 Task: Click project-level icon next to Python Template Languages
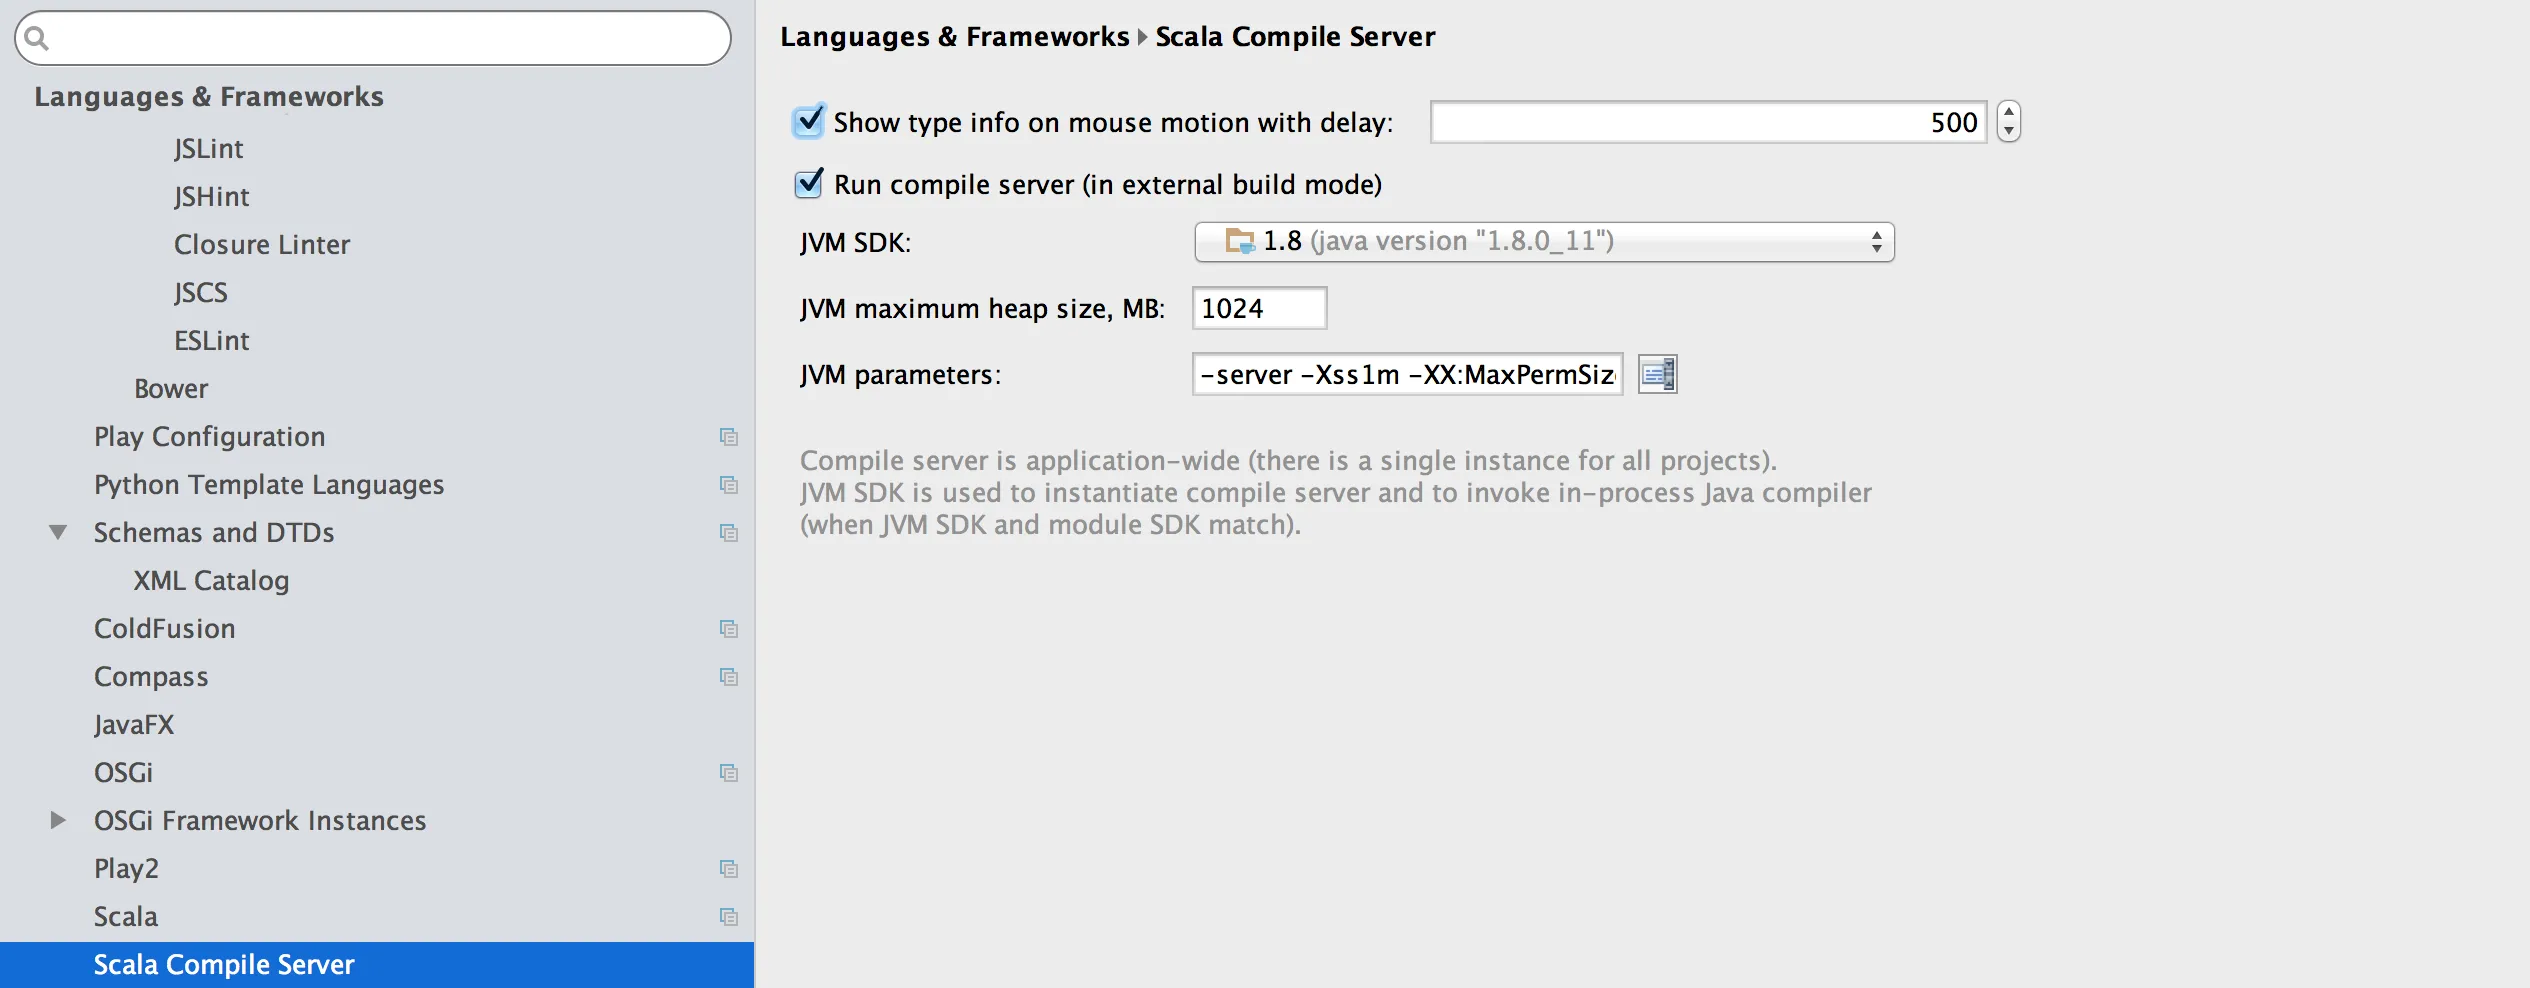click(729, 485)
